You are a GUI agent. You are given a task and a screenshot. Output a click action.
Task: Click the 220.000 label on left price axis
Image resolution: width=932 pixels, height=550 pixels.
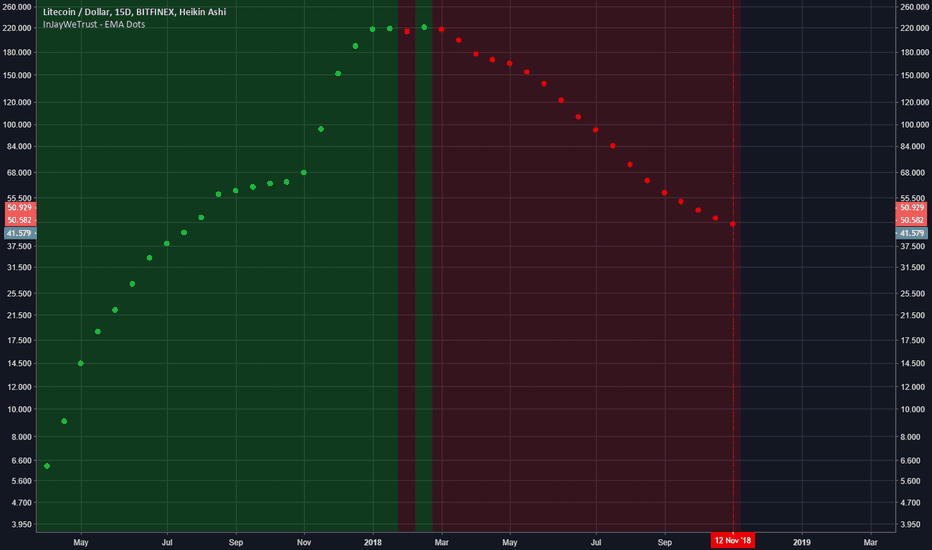[17, 28]
